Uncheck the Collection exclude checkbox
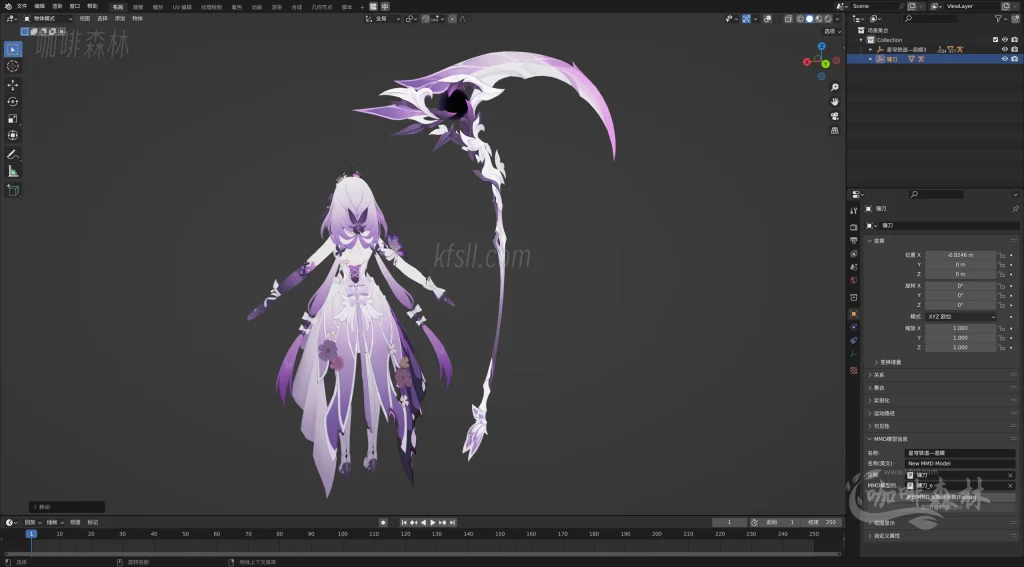 [x=995, y=40]
